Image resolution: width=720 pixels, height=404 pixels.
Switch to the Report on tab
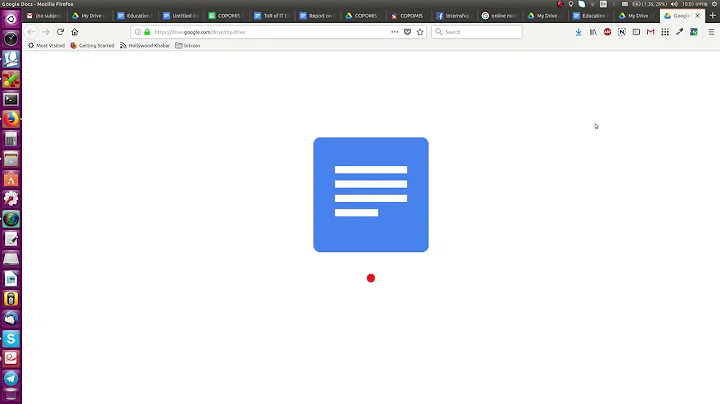[x=318, y=16]
